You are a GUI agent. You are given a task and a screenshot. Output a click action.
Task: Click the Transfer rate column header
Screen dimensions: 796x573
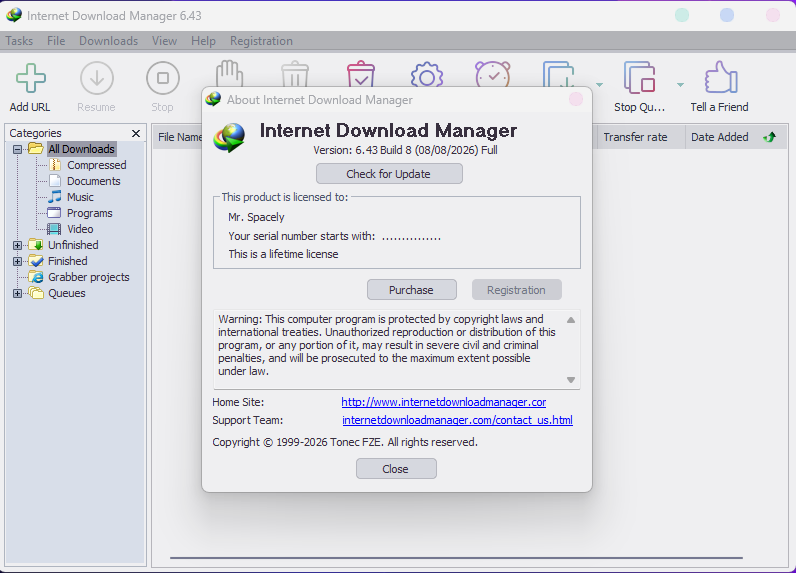pos(639,137)
